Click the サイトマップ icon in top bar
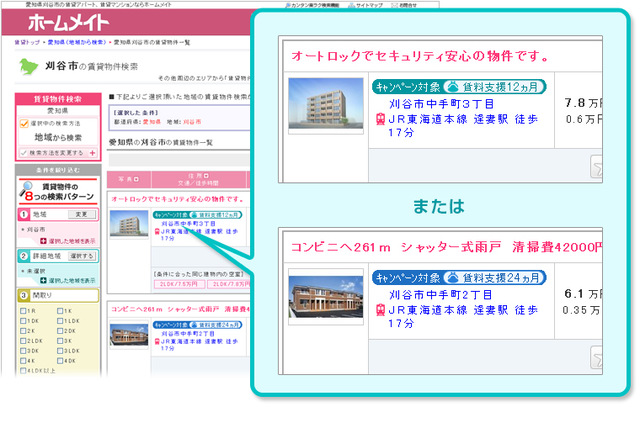 coord(351,5)
